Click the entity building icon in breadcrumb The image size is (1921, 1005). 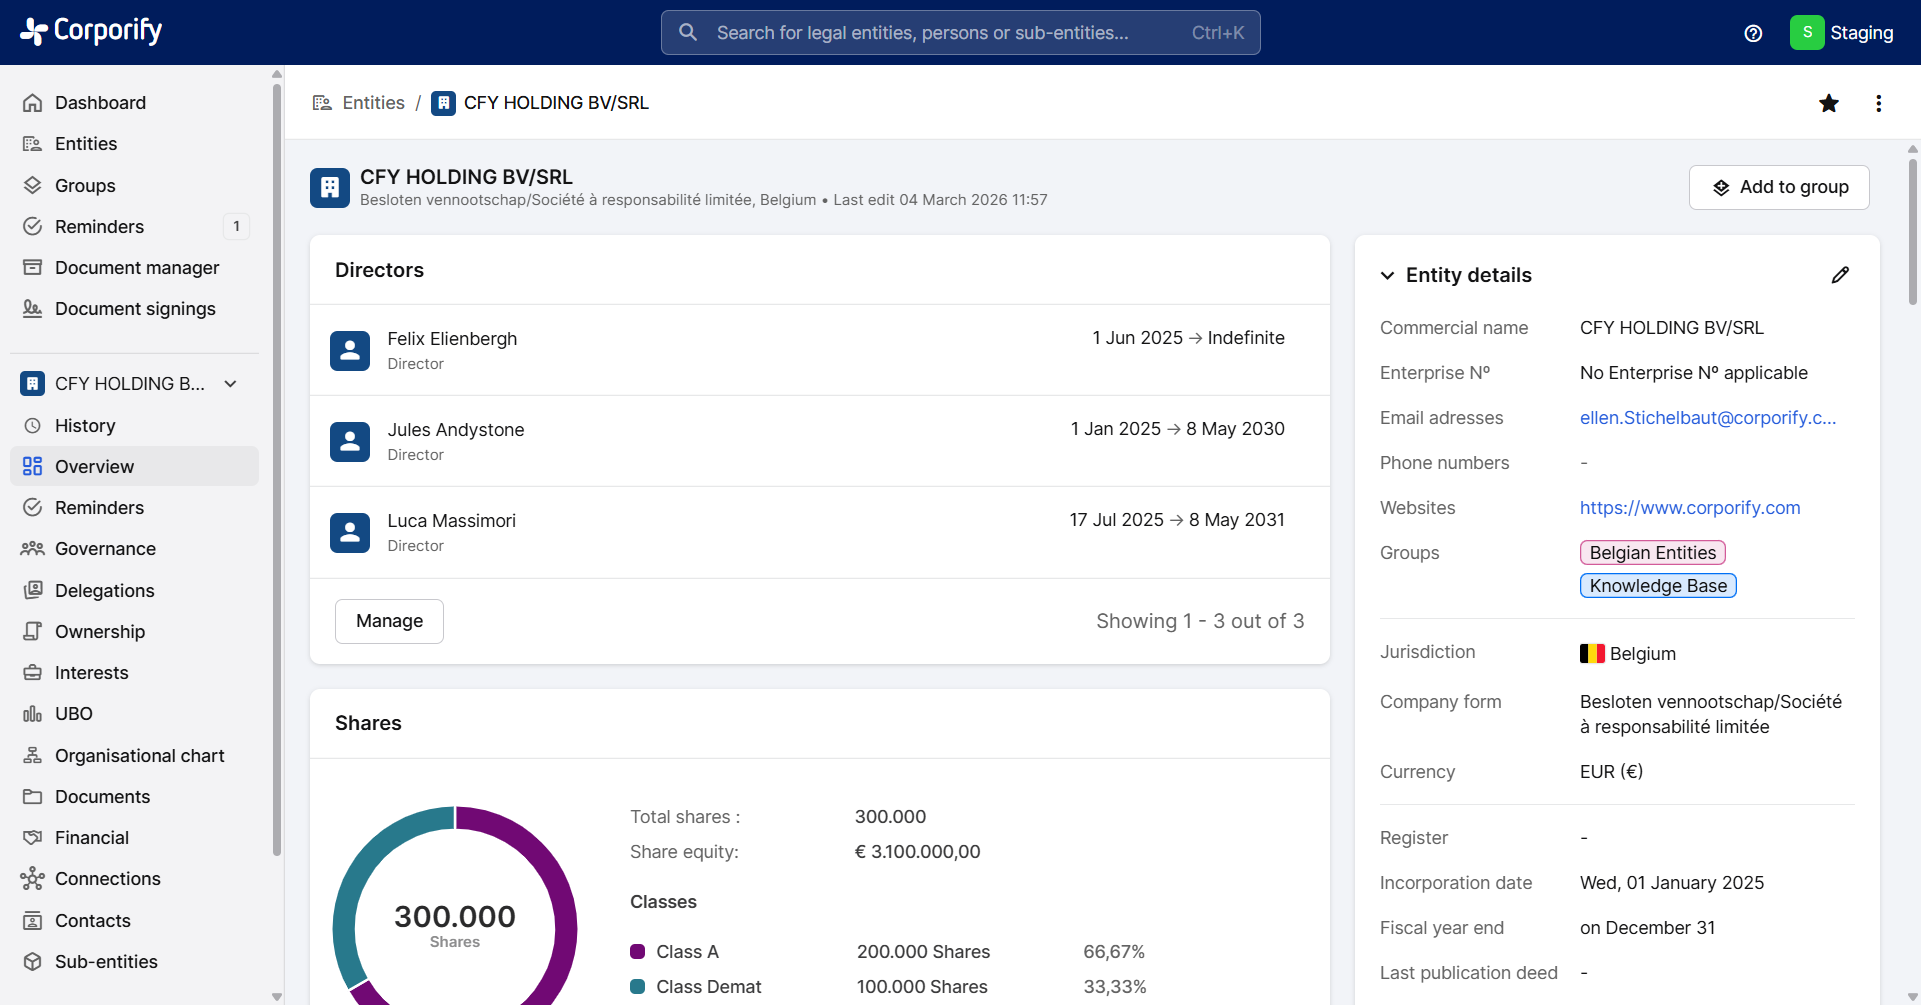coord(444,103)
